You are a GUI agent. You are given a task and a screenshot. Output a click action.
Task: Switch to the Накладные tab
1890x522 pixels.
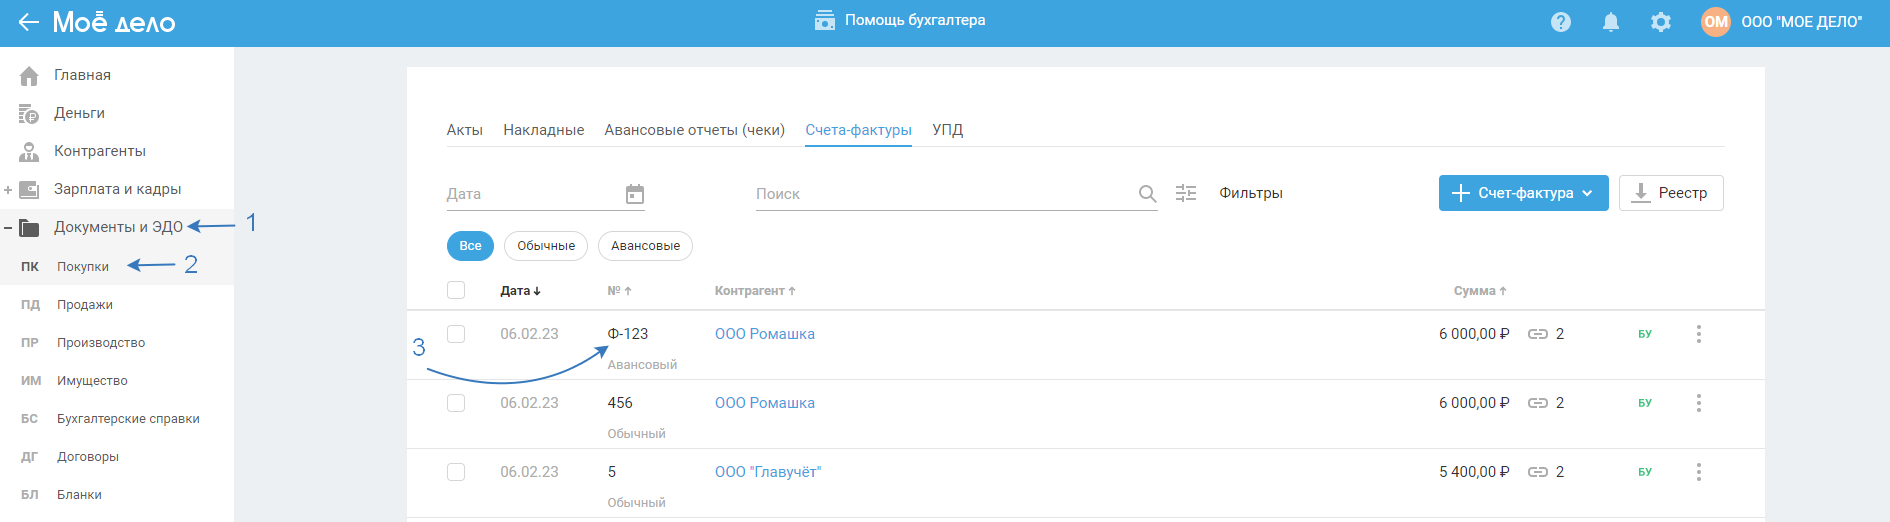(543, 130)
